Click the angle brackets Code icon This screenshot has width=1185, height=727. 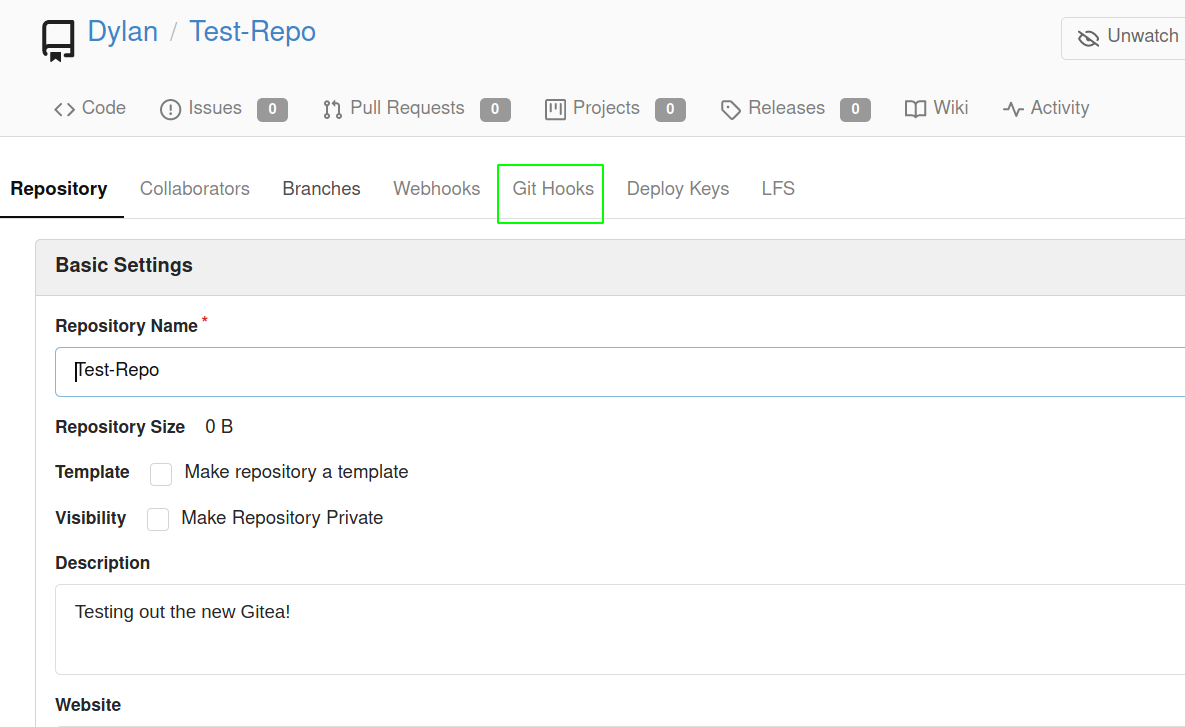click(x=64, y=110)
